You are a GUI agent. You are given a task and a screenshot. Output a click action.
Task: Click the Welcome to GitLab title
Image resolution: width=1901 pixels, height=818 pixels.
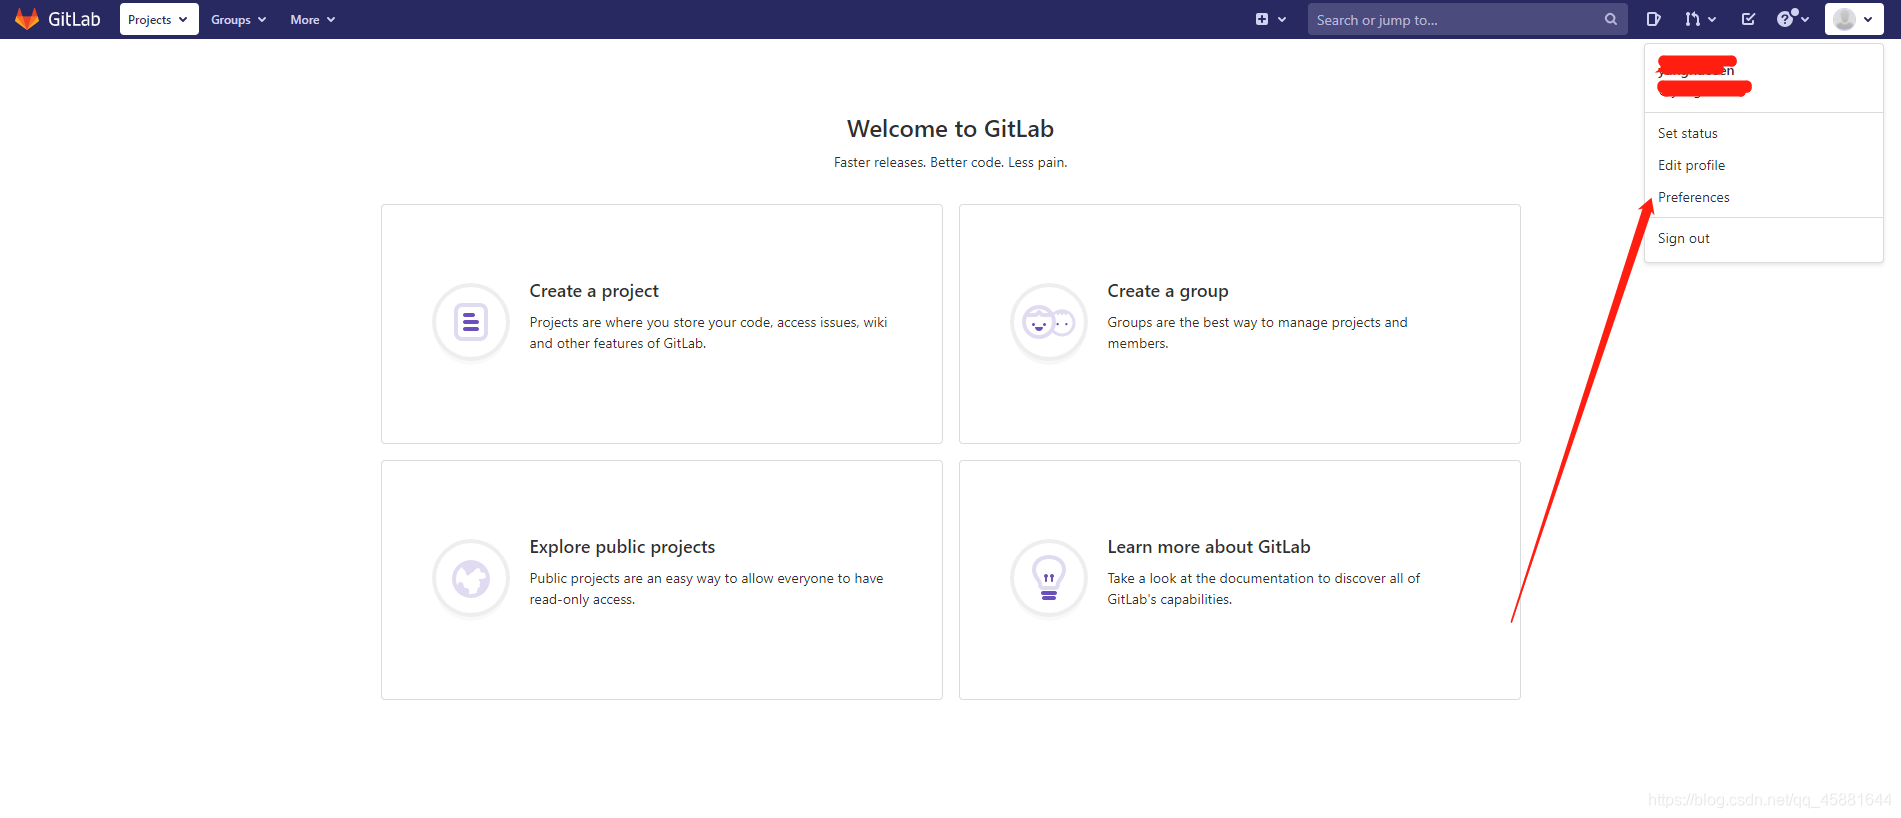(x=950, y=129)
